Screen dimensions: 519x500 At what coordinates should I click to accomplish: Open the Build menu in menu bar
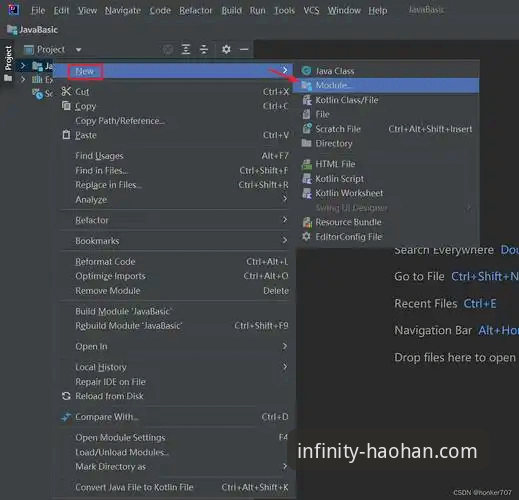tap(231, 11)
